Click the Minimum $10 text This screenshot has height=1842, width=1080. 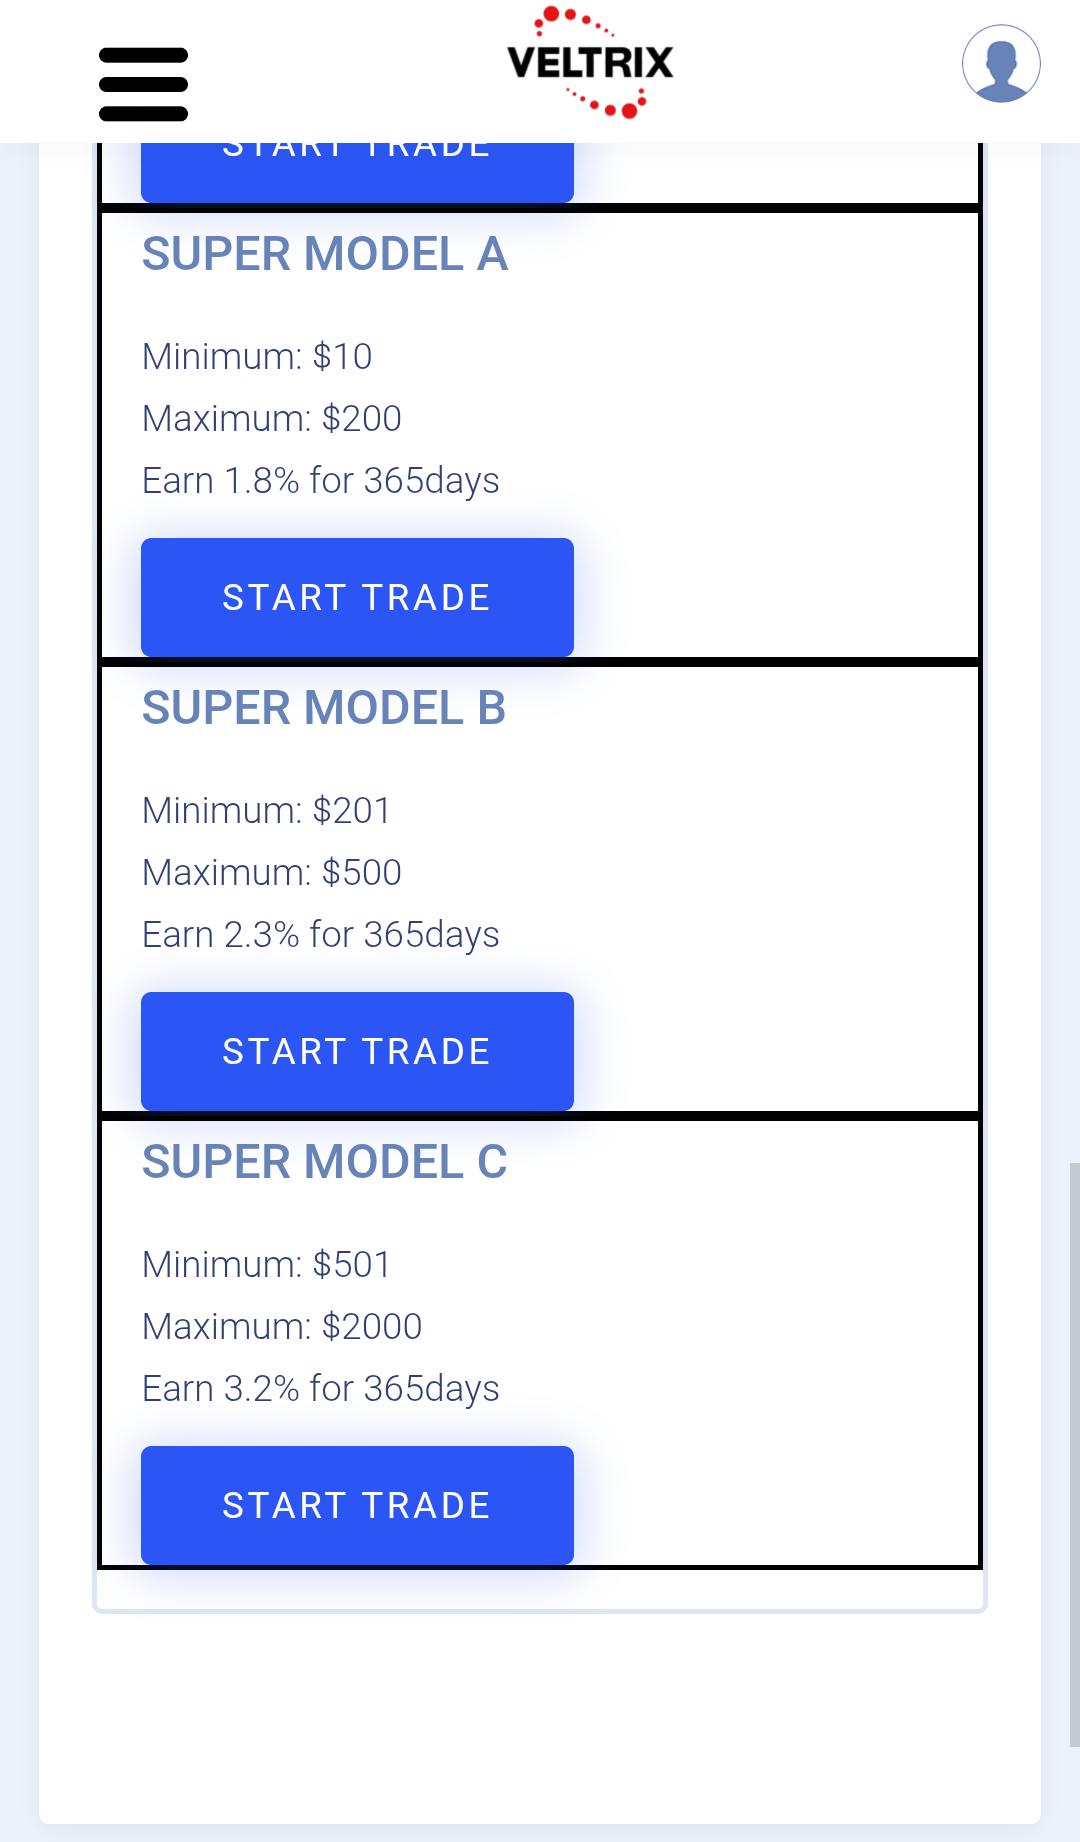point(257,357)
